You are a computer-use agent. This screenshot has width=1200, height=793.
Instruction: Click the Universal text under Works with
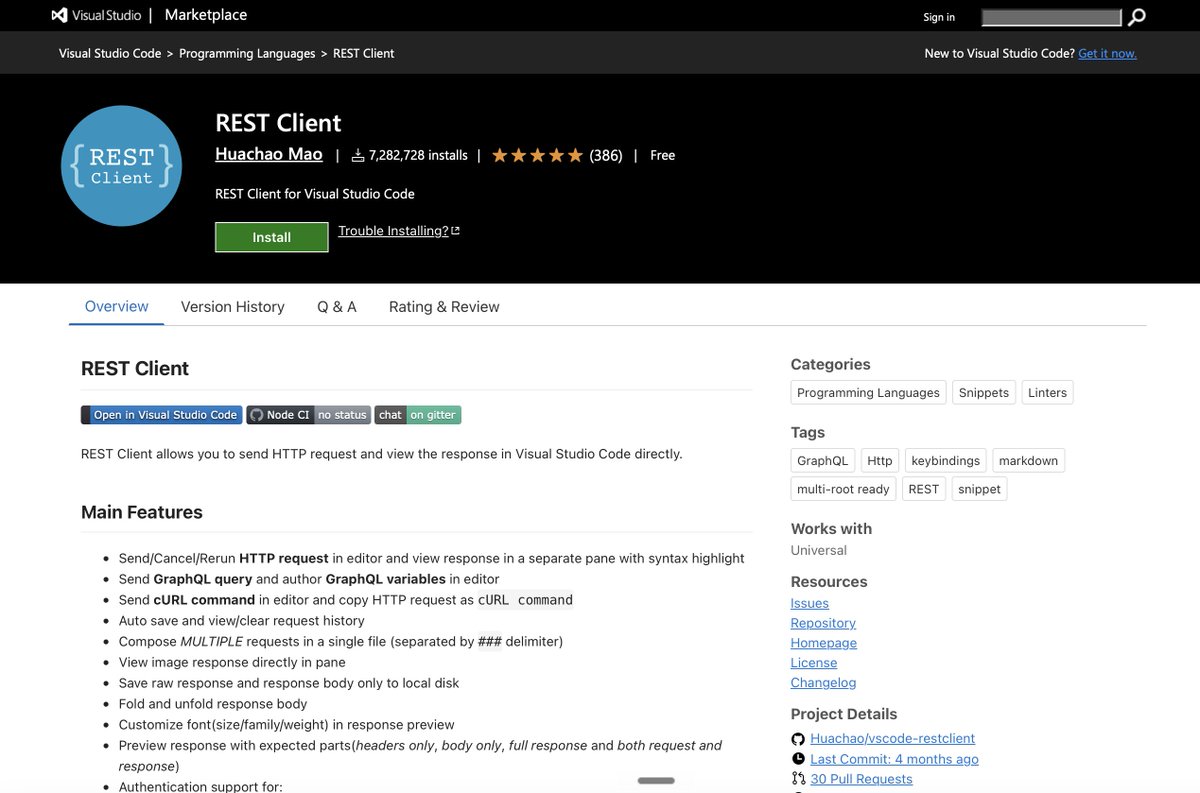[819, 550]
